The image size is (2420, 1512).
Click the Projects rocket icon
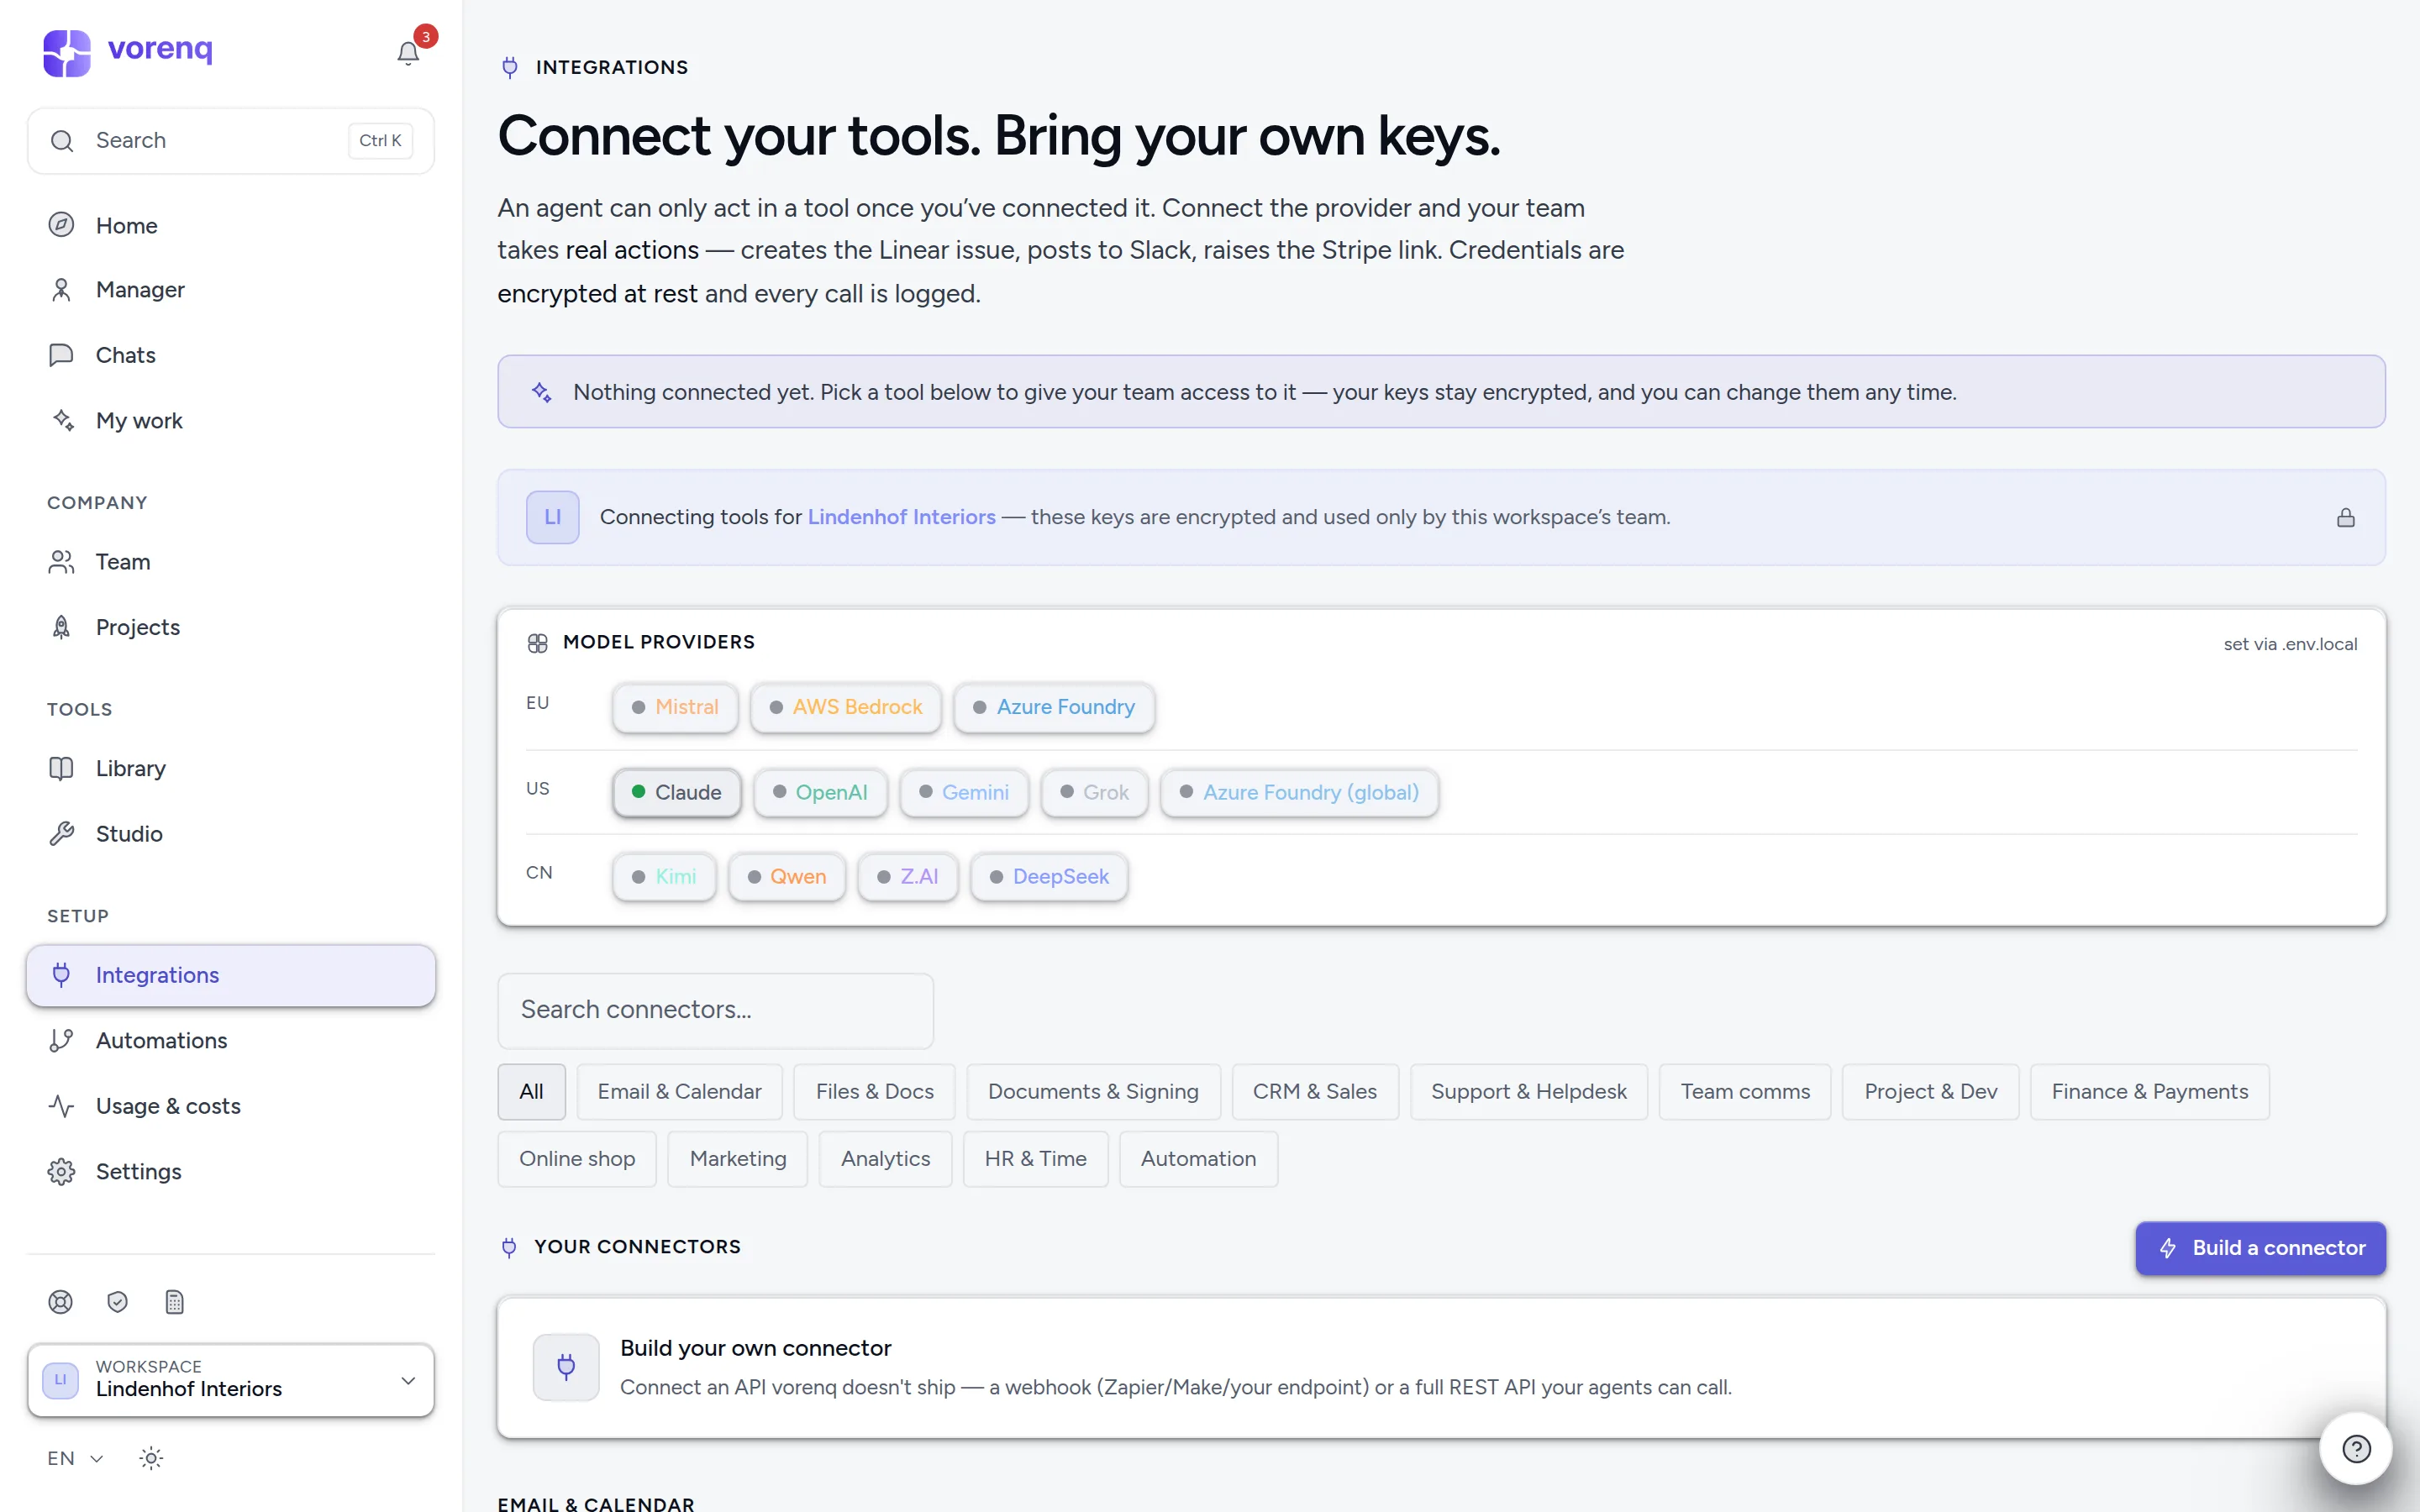(61, 627)
